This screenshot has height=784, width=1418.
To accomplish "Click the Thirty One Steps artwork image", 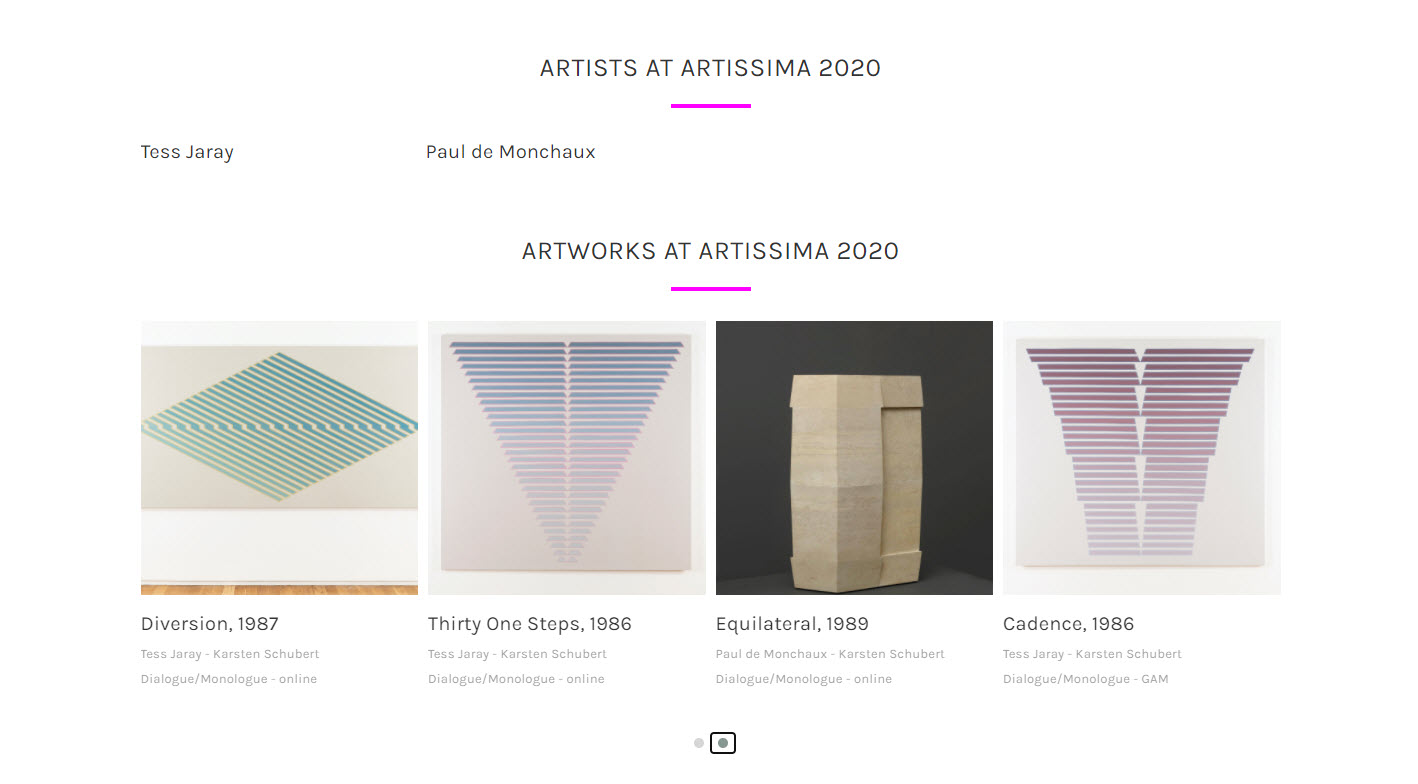I will tap(566, 457).
